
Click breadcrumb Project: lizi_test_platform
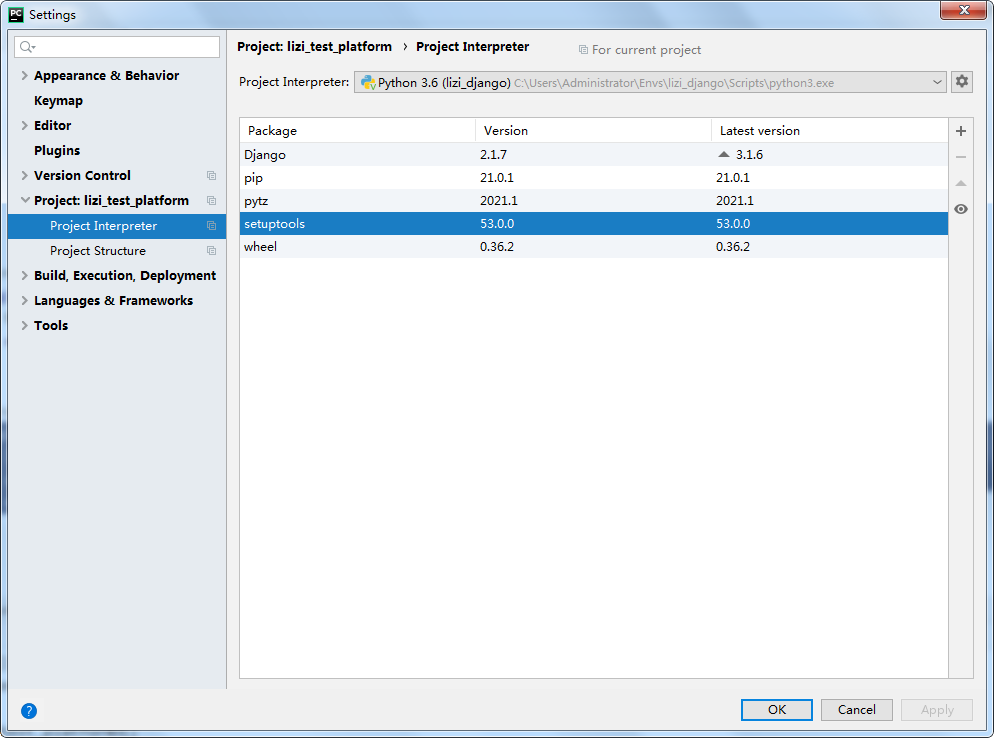pyautogui.click(x=314, y=47)
